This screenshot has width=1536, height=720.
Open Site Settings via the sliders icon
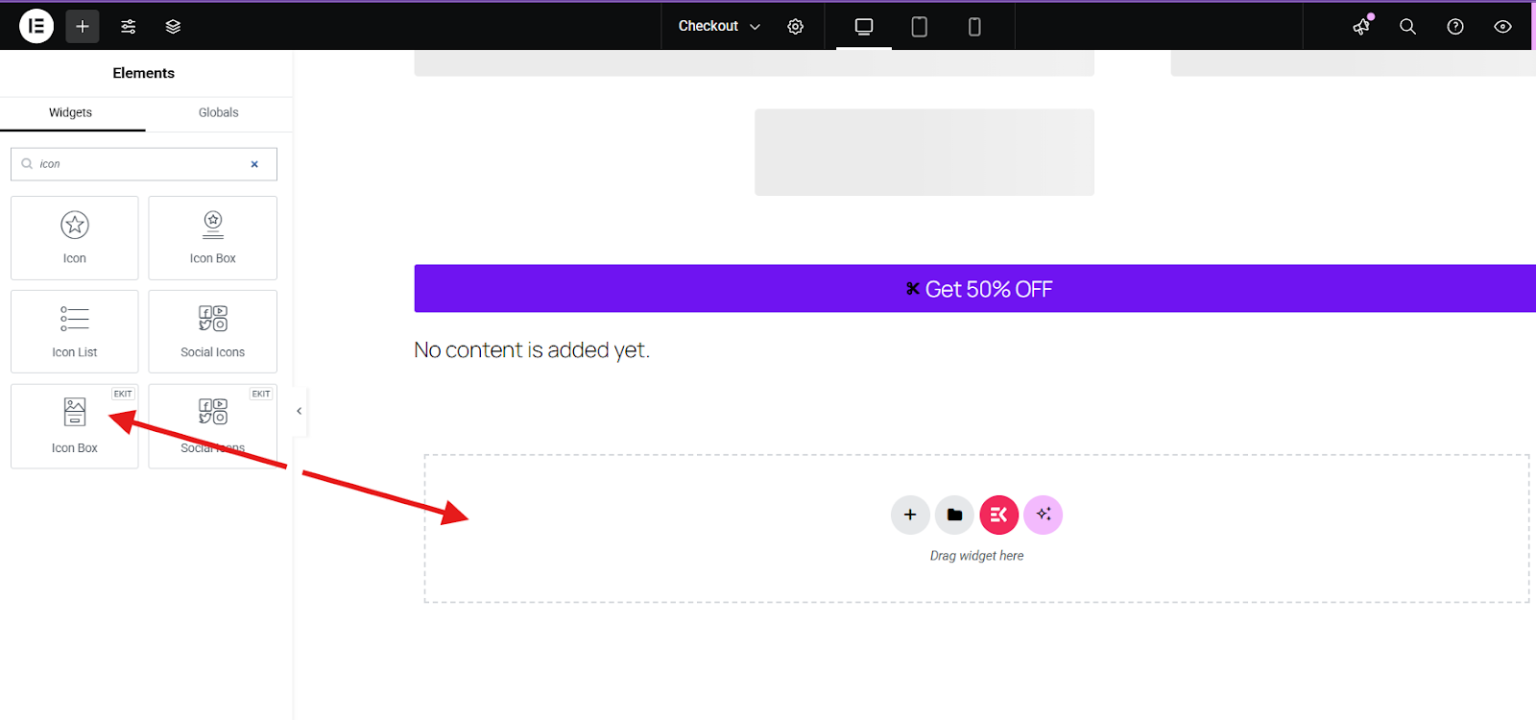point(127,26)
